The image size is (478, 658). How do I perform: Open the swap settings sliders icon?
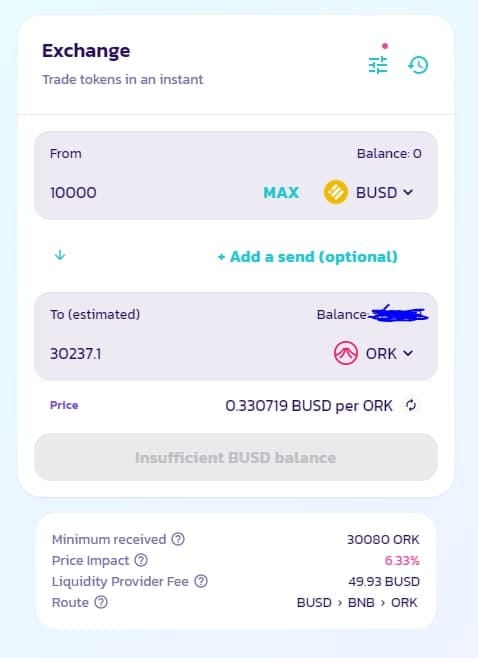point(378,65)
